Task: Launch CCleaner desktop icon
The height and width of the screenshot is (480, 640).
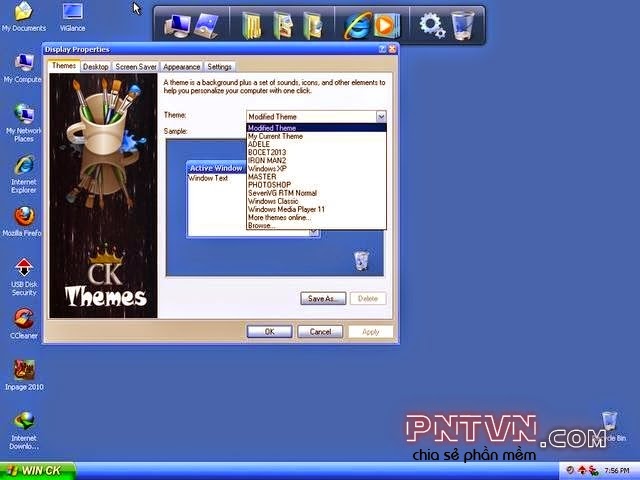Action: (x=24, y=324)
